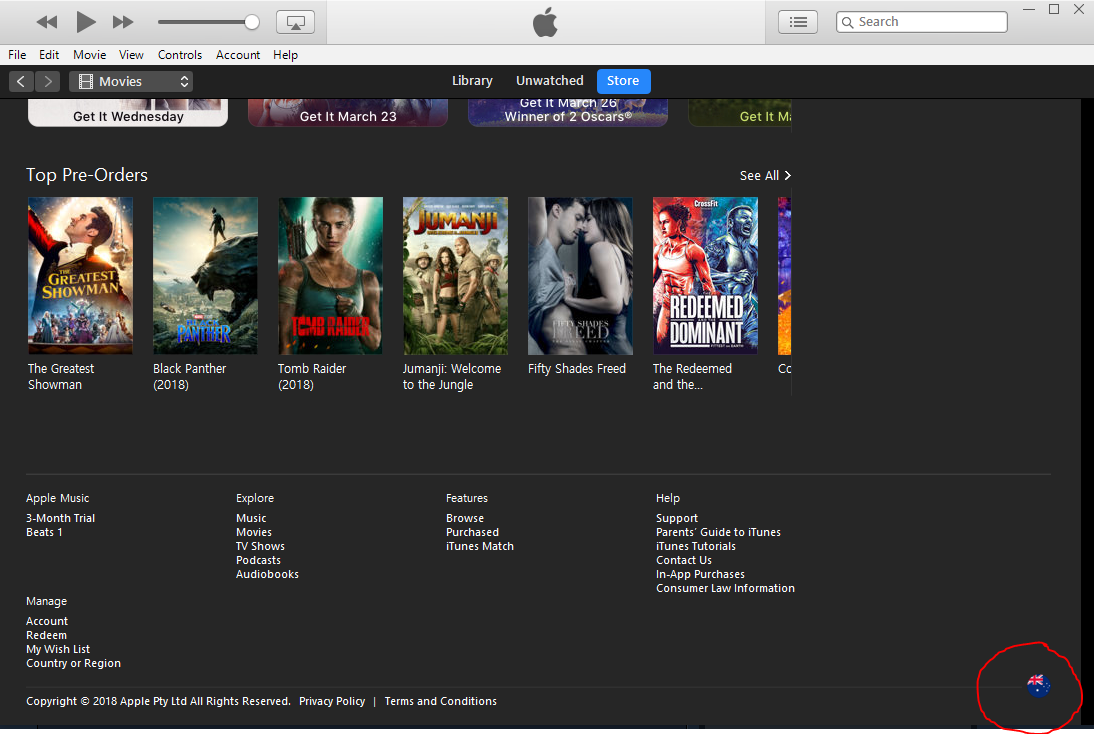Open the My Wish List link
This screenshot has width=1094, height=734.
point(58,649)
